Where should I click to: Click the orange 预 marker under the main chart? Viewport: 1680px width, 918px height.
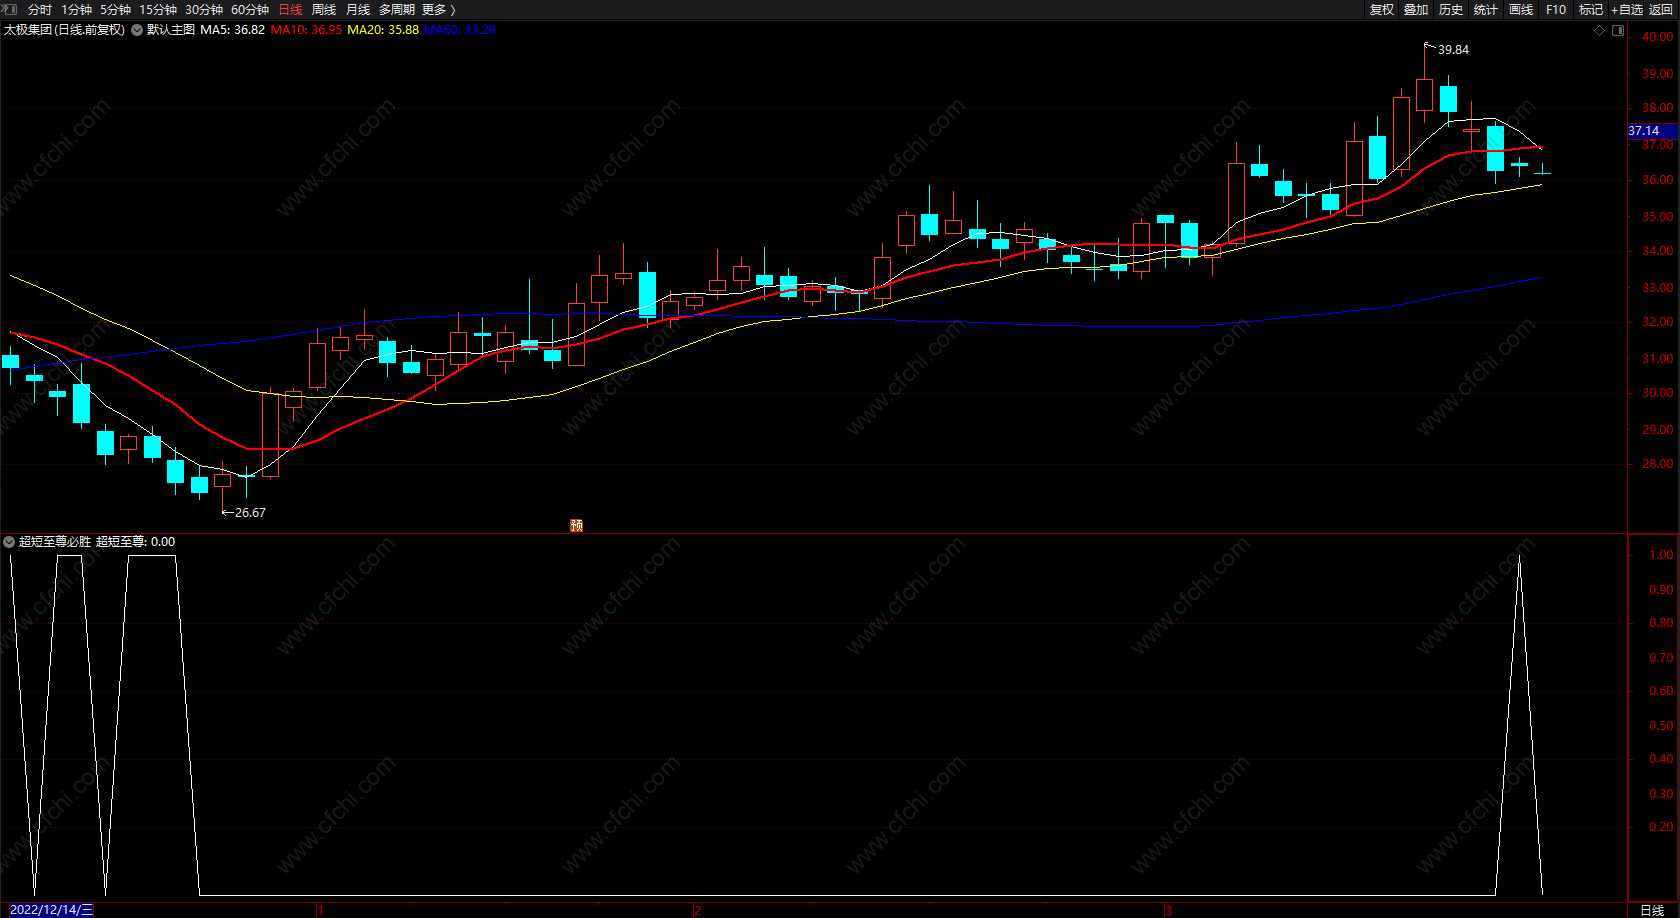point(577,525)
